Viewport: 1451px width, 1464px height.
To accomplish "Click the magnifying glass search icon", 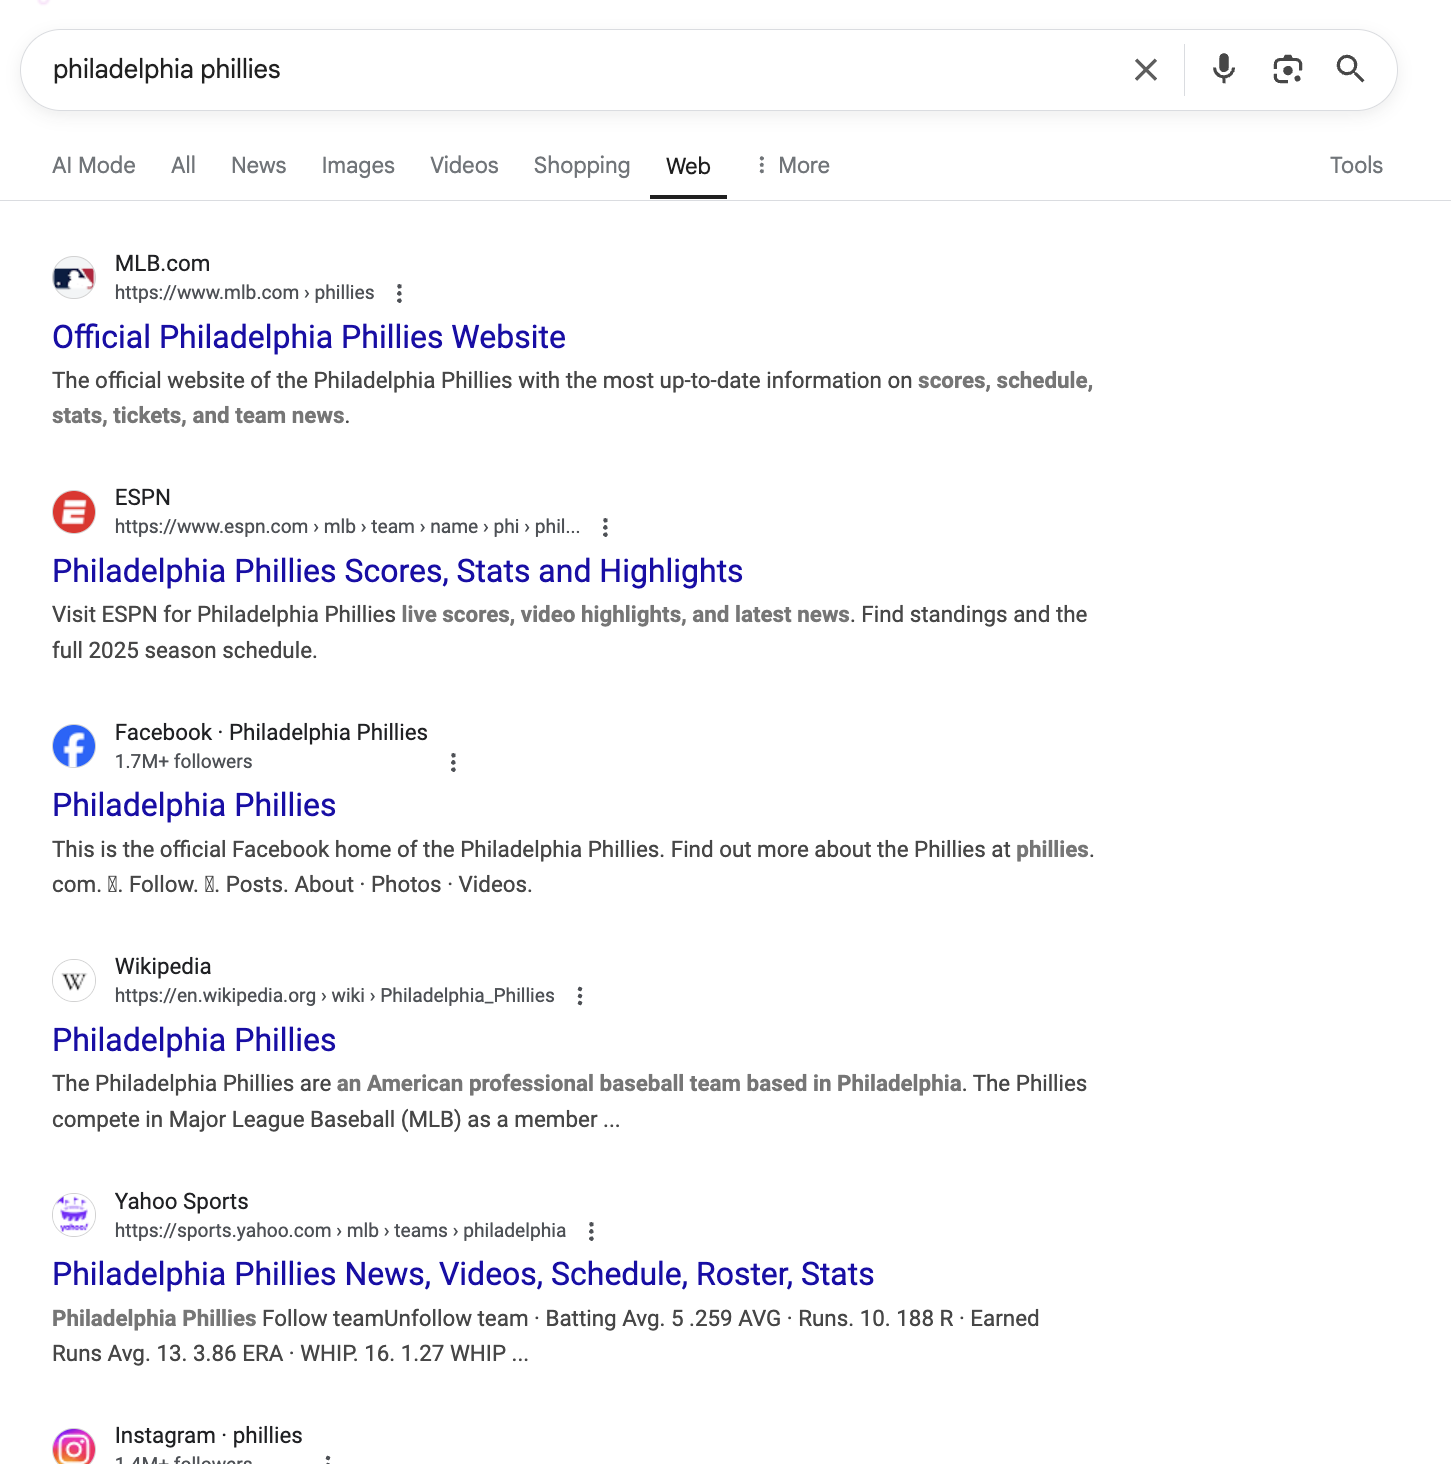I will click(1350, 69).
